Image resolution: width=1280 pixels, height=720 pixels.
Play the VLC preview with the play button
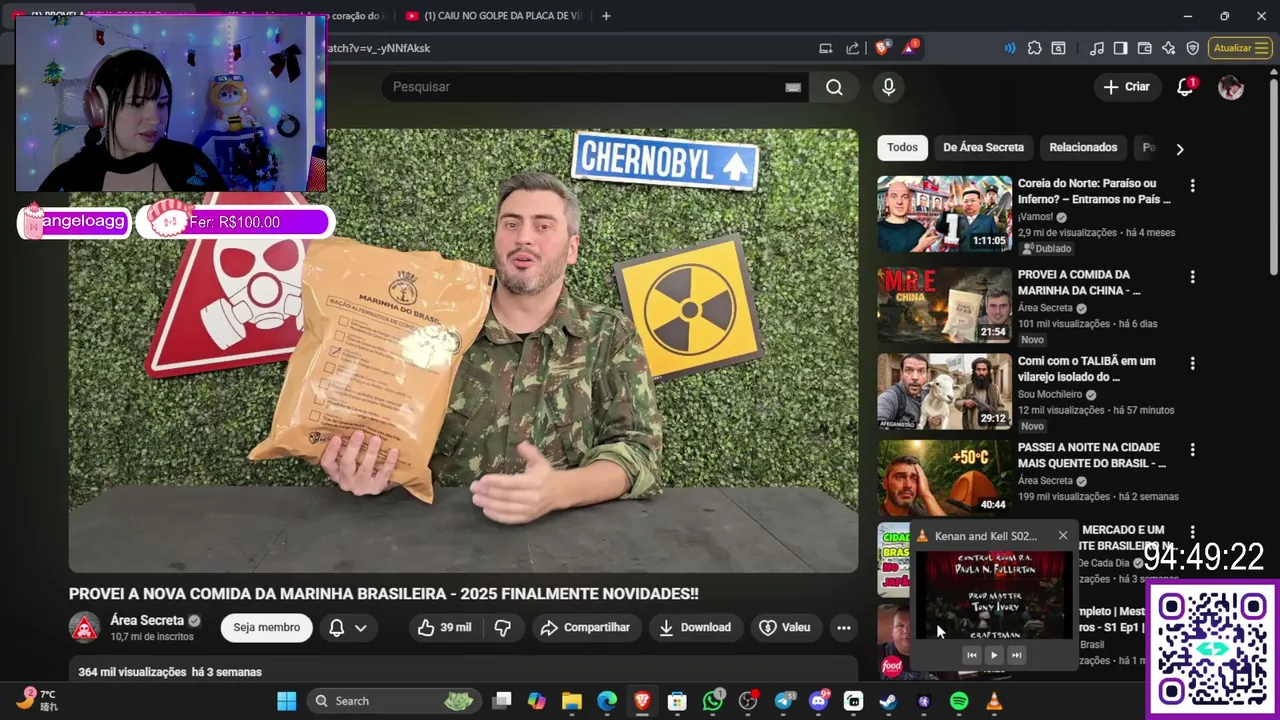[994, 656]
